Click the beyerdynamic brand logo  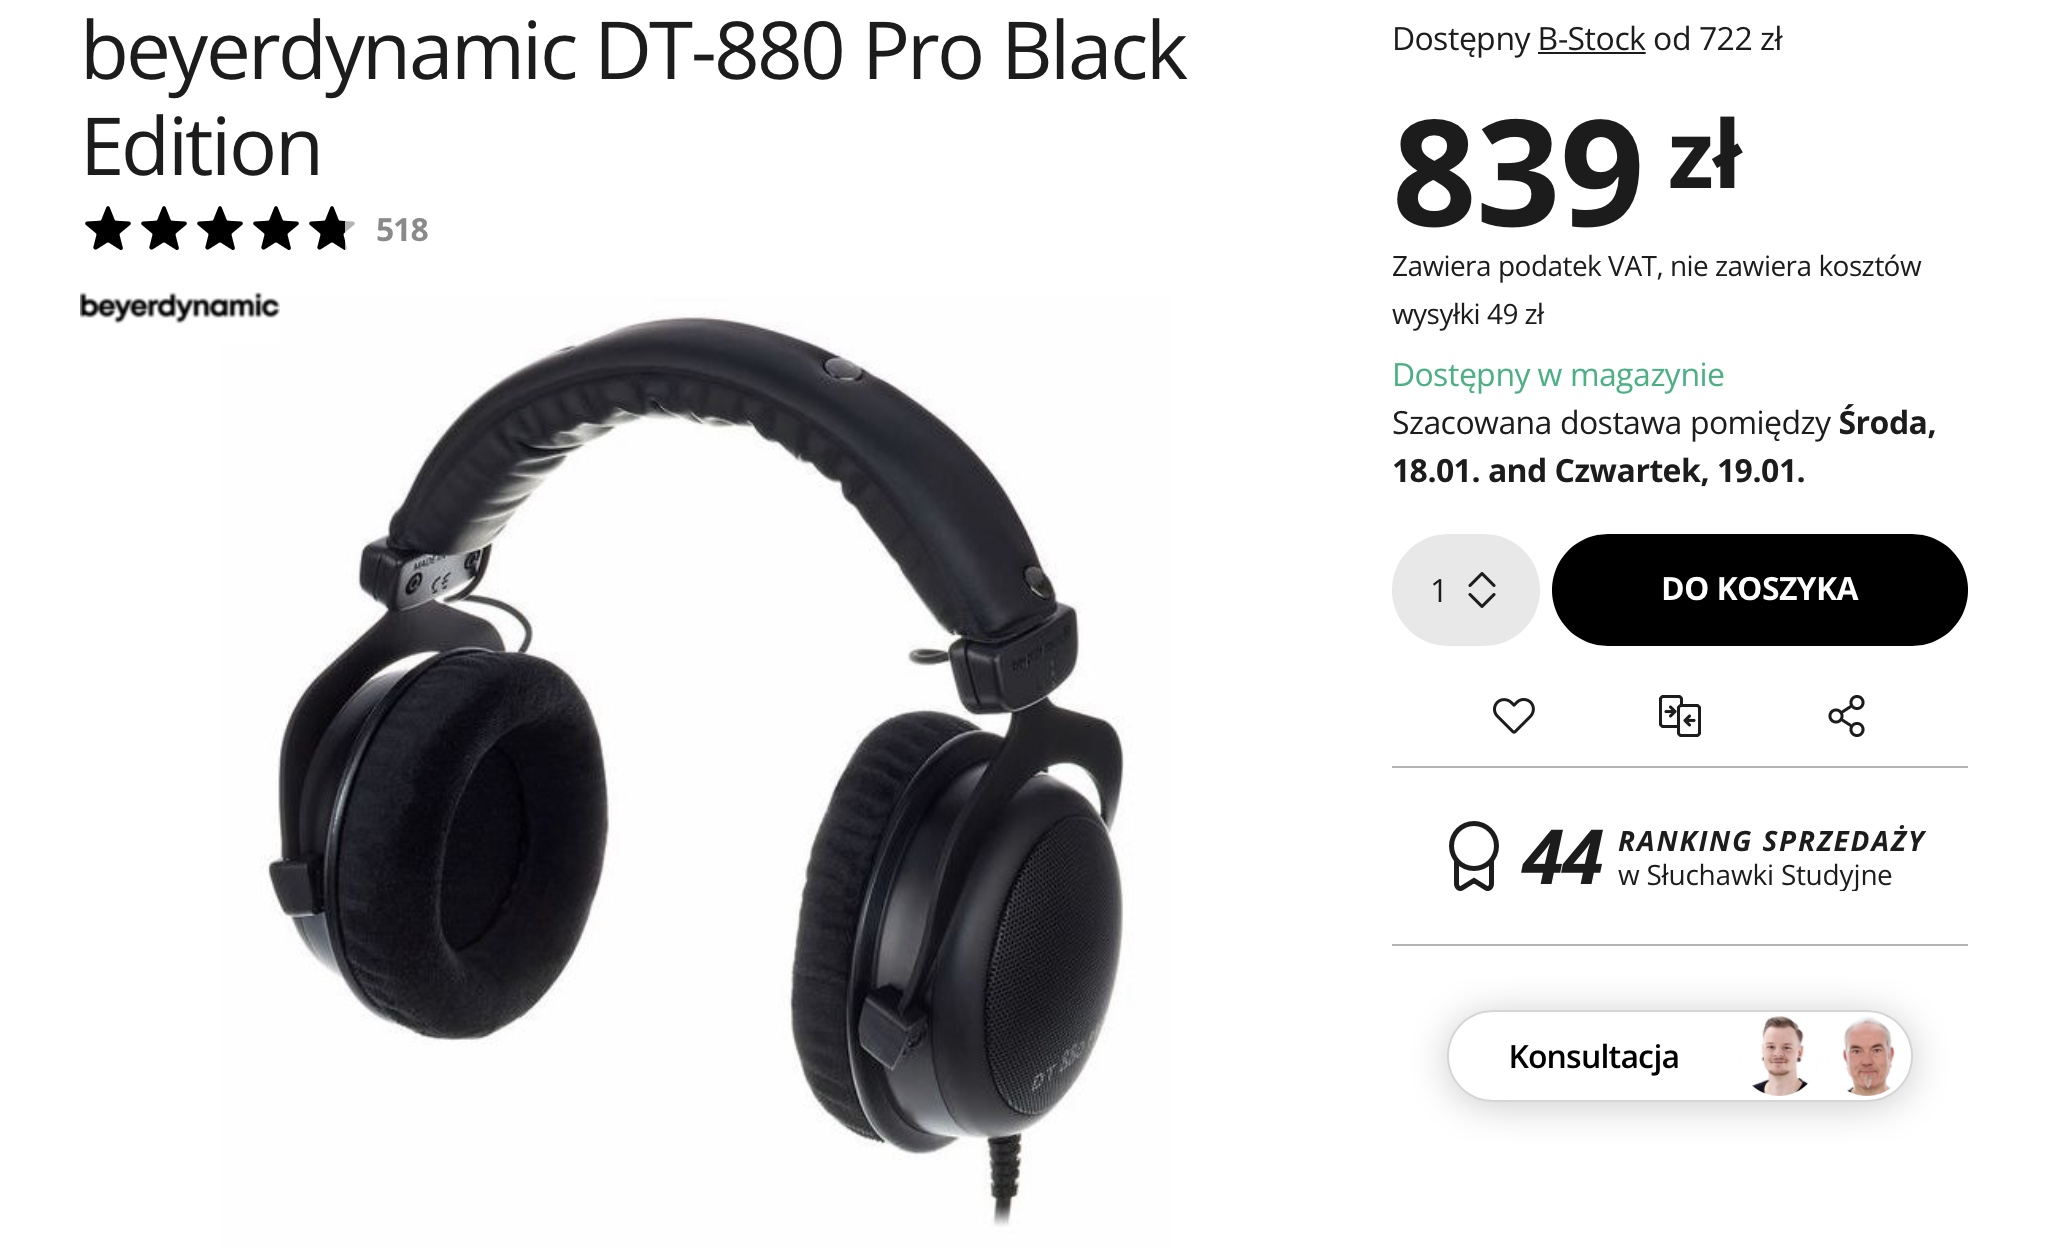[179, 306]
